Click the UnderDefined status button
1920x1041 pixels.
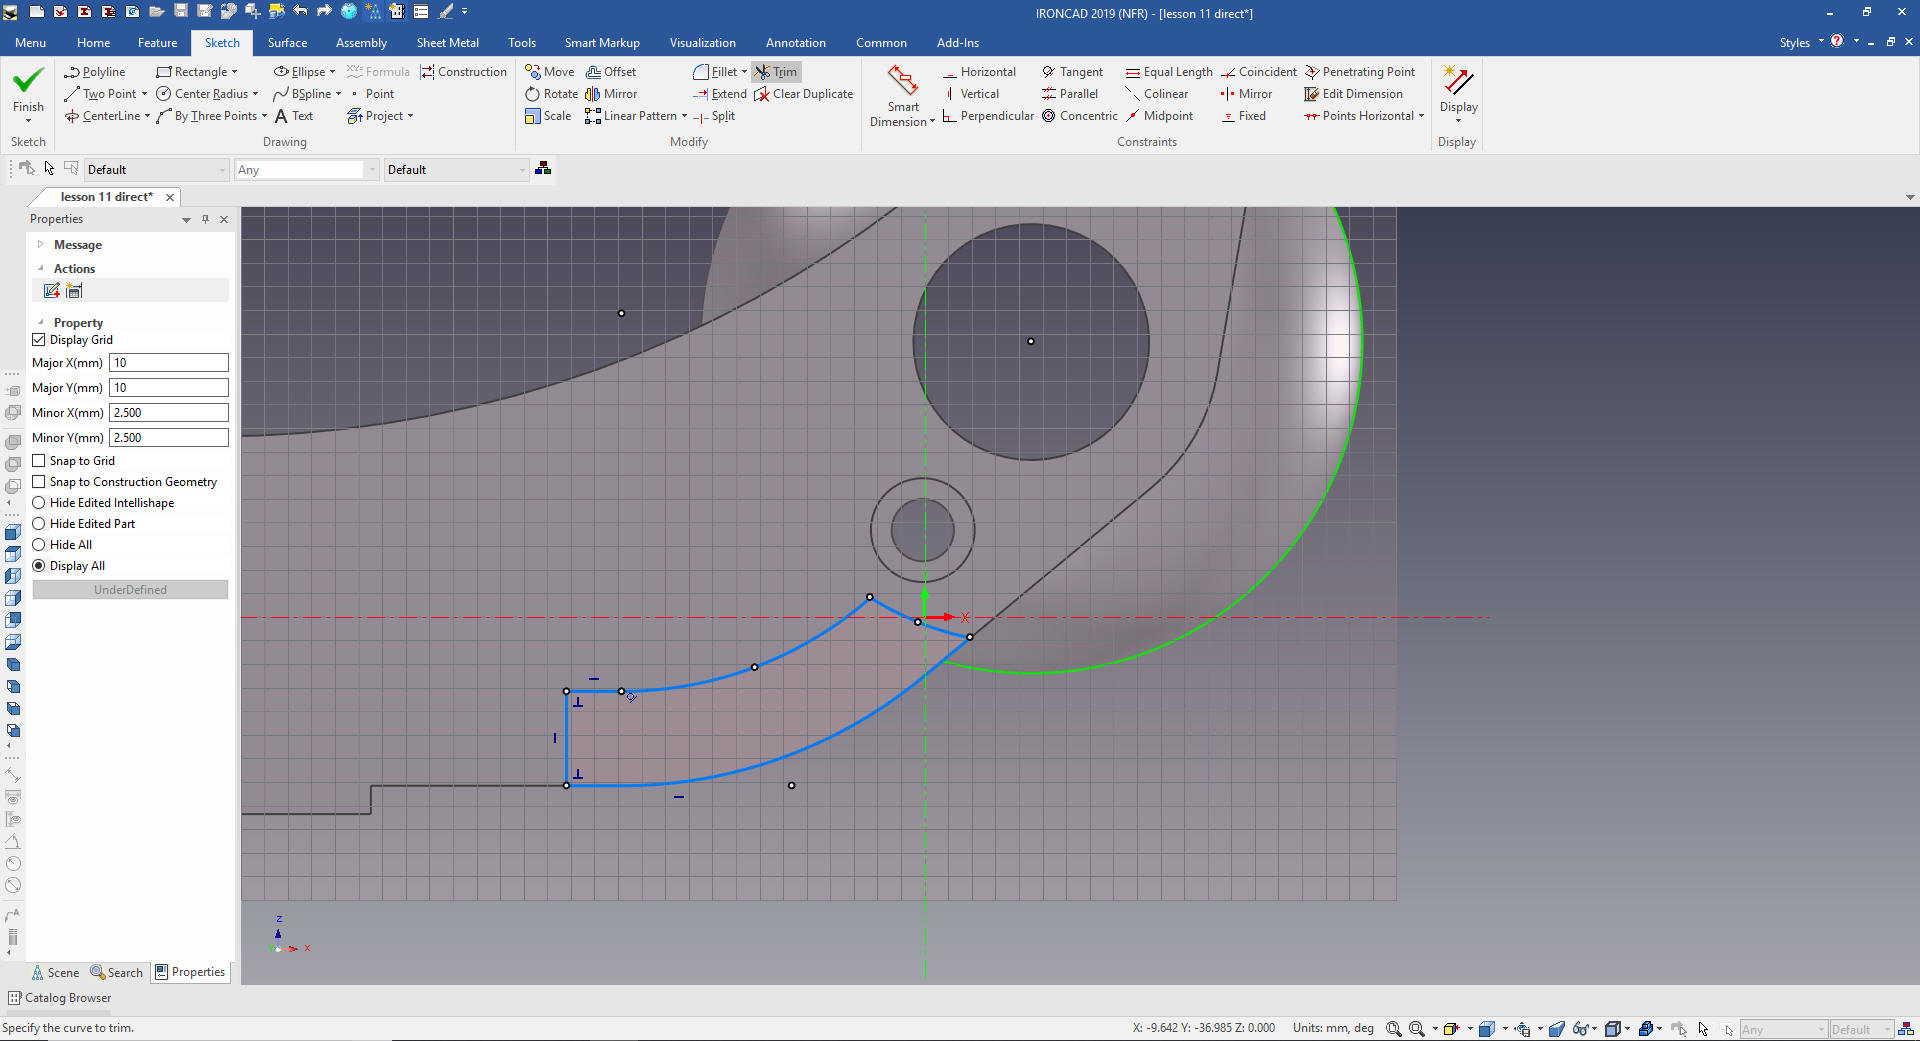130,590
